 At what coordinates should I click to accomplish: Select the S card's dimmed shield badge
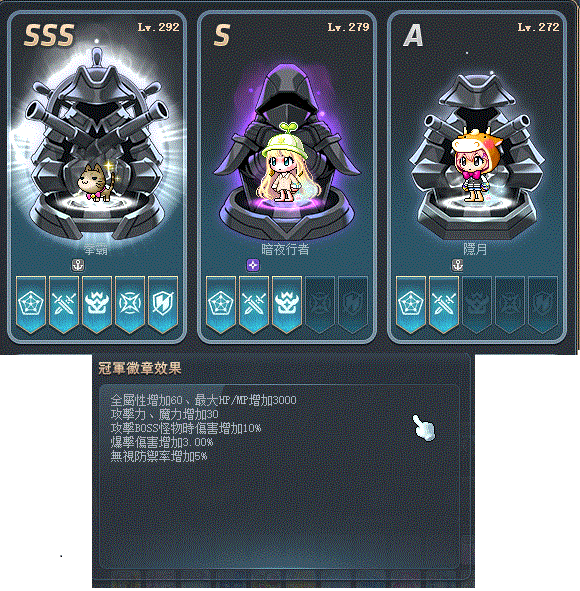[x=353, y=305]
